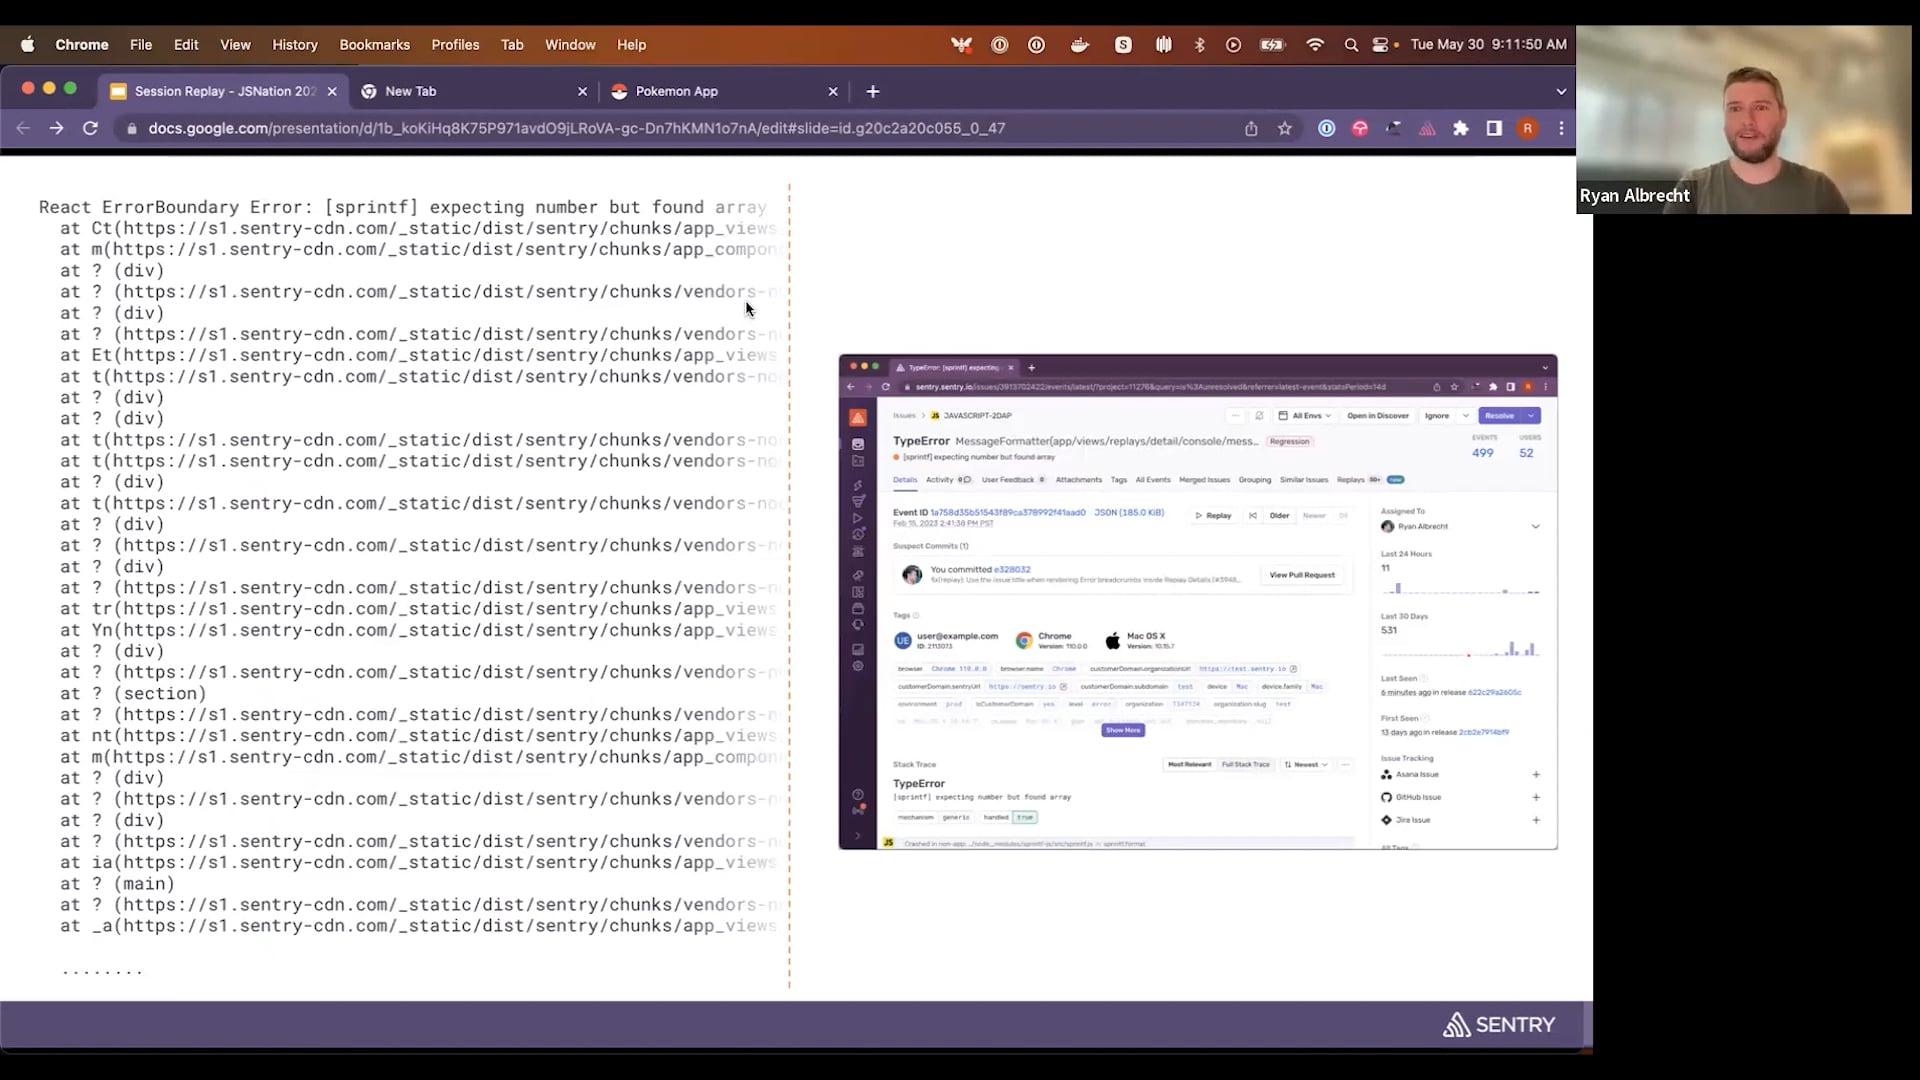Screen dimensions: 1920x1080
Task: Click the Sentry extension icon in the toolbar
Action: tap(1427, 128)
